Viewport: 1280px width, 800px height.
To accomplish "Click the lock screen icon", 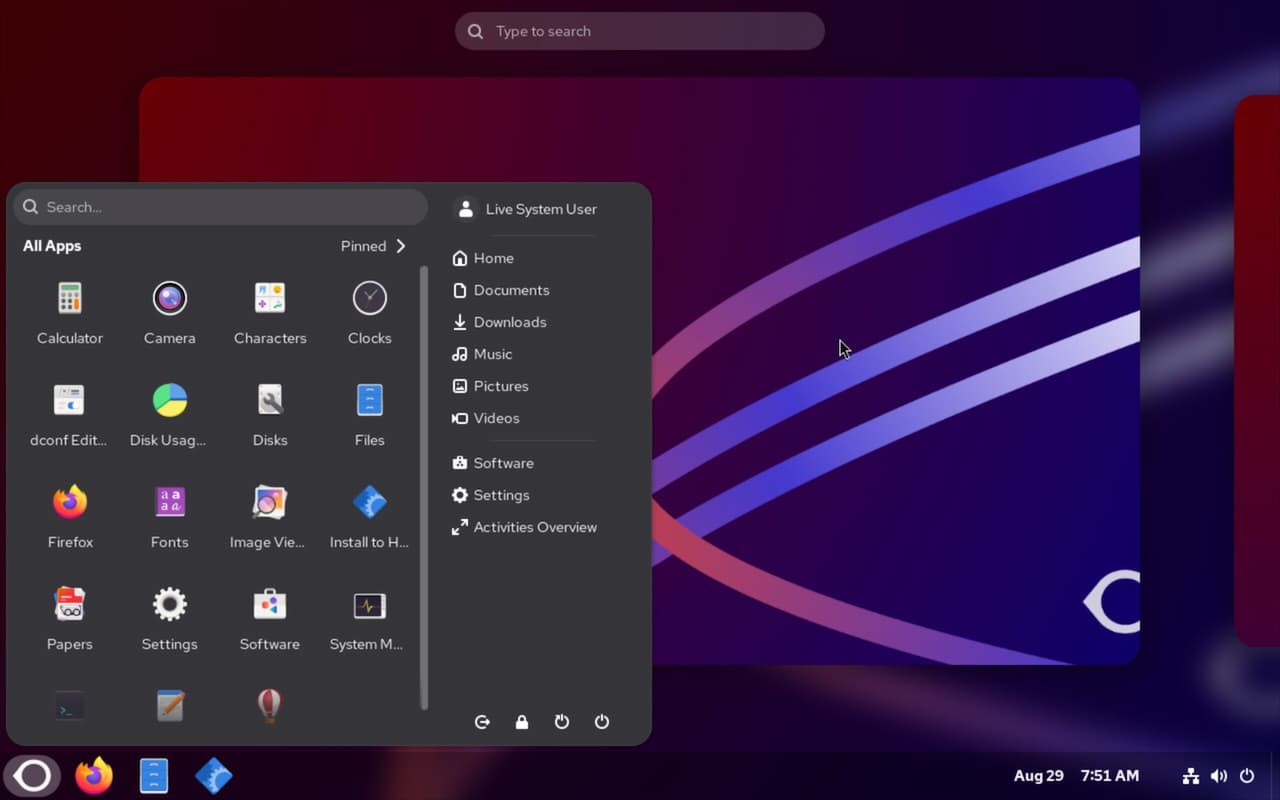I will 521,722.
